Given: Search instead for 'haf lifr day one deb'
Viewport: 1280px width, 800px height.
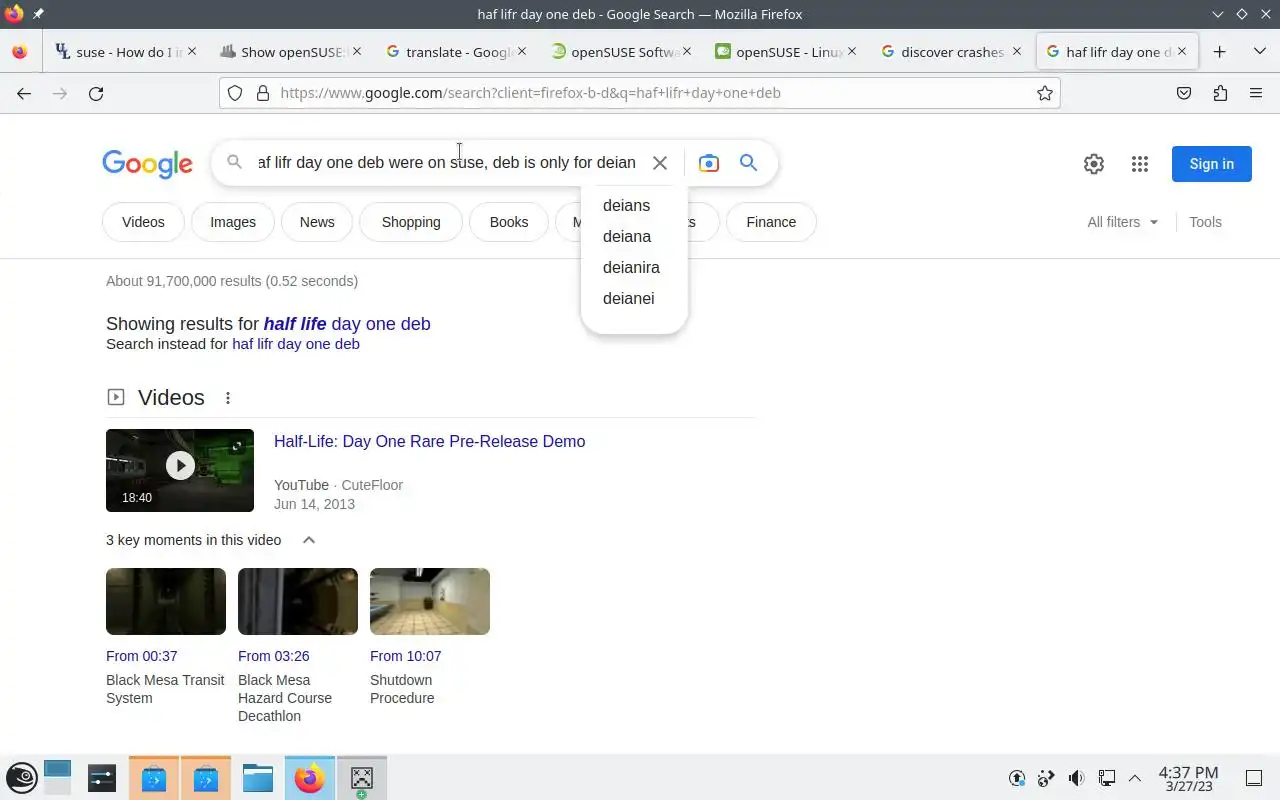Looking at the screenshot, I should (296, 344).
